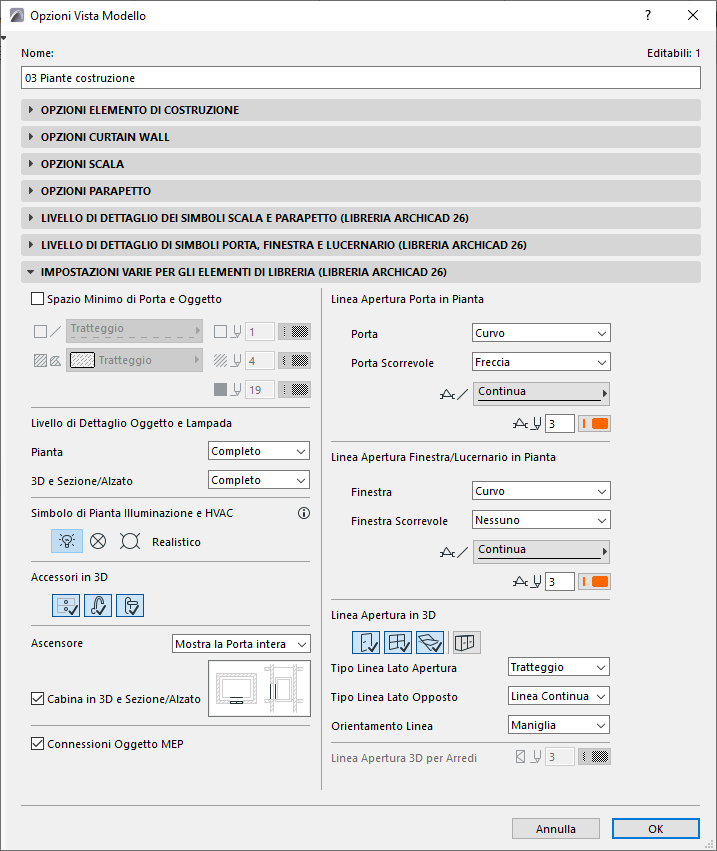717x851 pixels.
Task: Expand Livello di dettaglio simboli Scala e Parapetto
Action: pyautogui.click(x=361, y=218)
